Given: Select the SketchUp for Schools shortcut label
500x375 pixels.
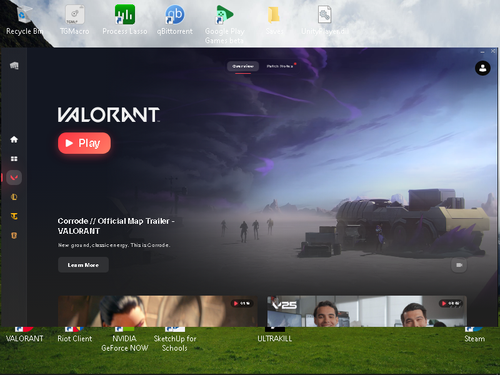Looking at the screenshot, I should pyautogui.click(x=175, y=343).
